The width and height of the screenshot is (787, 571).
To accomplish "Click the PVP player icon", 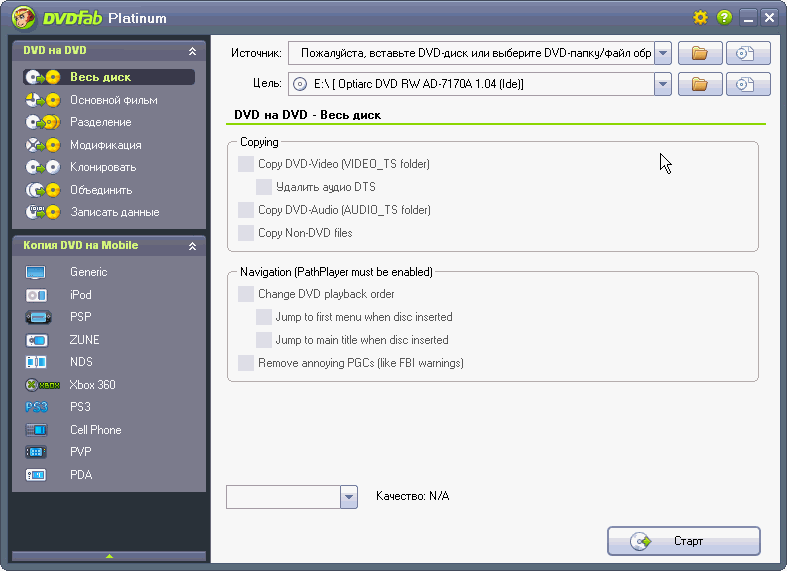I will click(36, 452).
